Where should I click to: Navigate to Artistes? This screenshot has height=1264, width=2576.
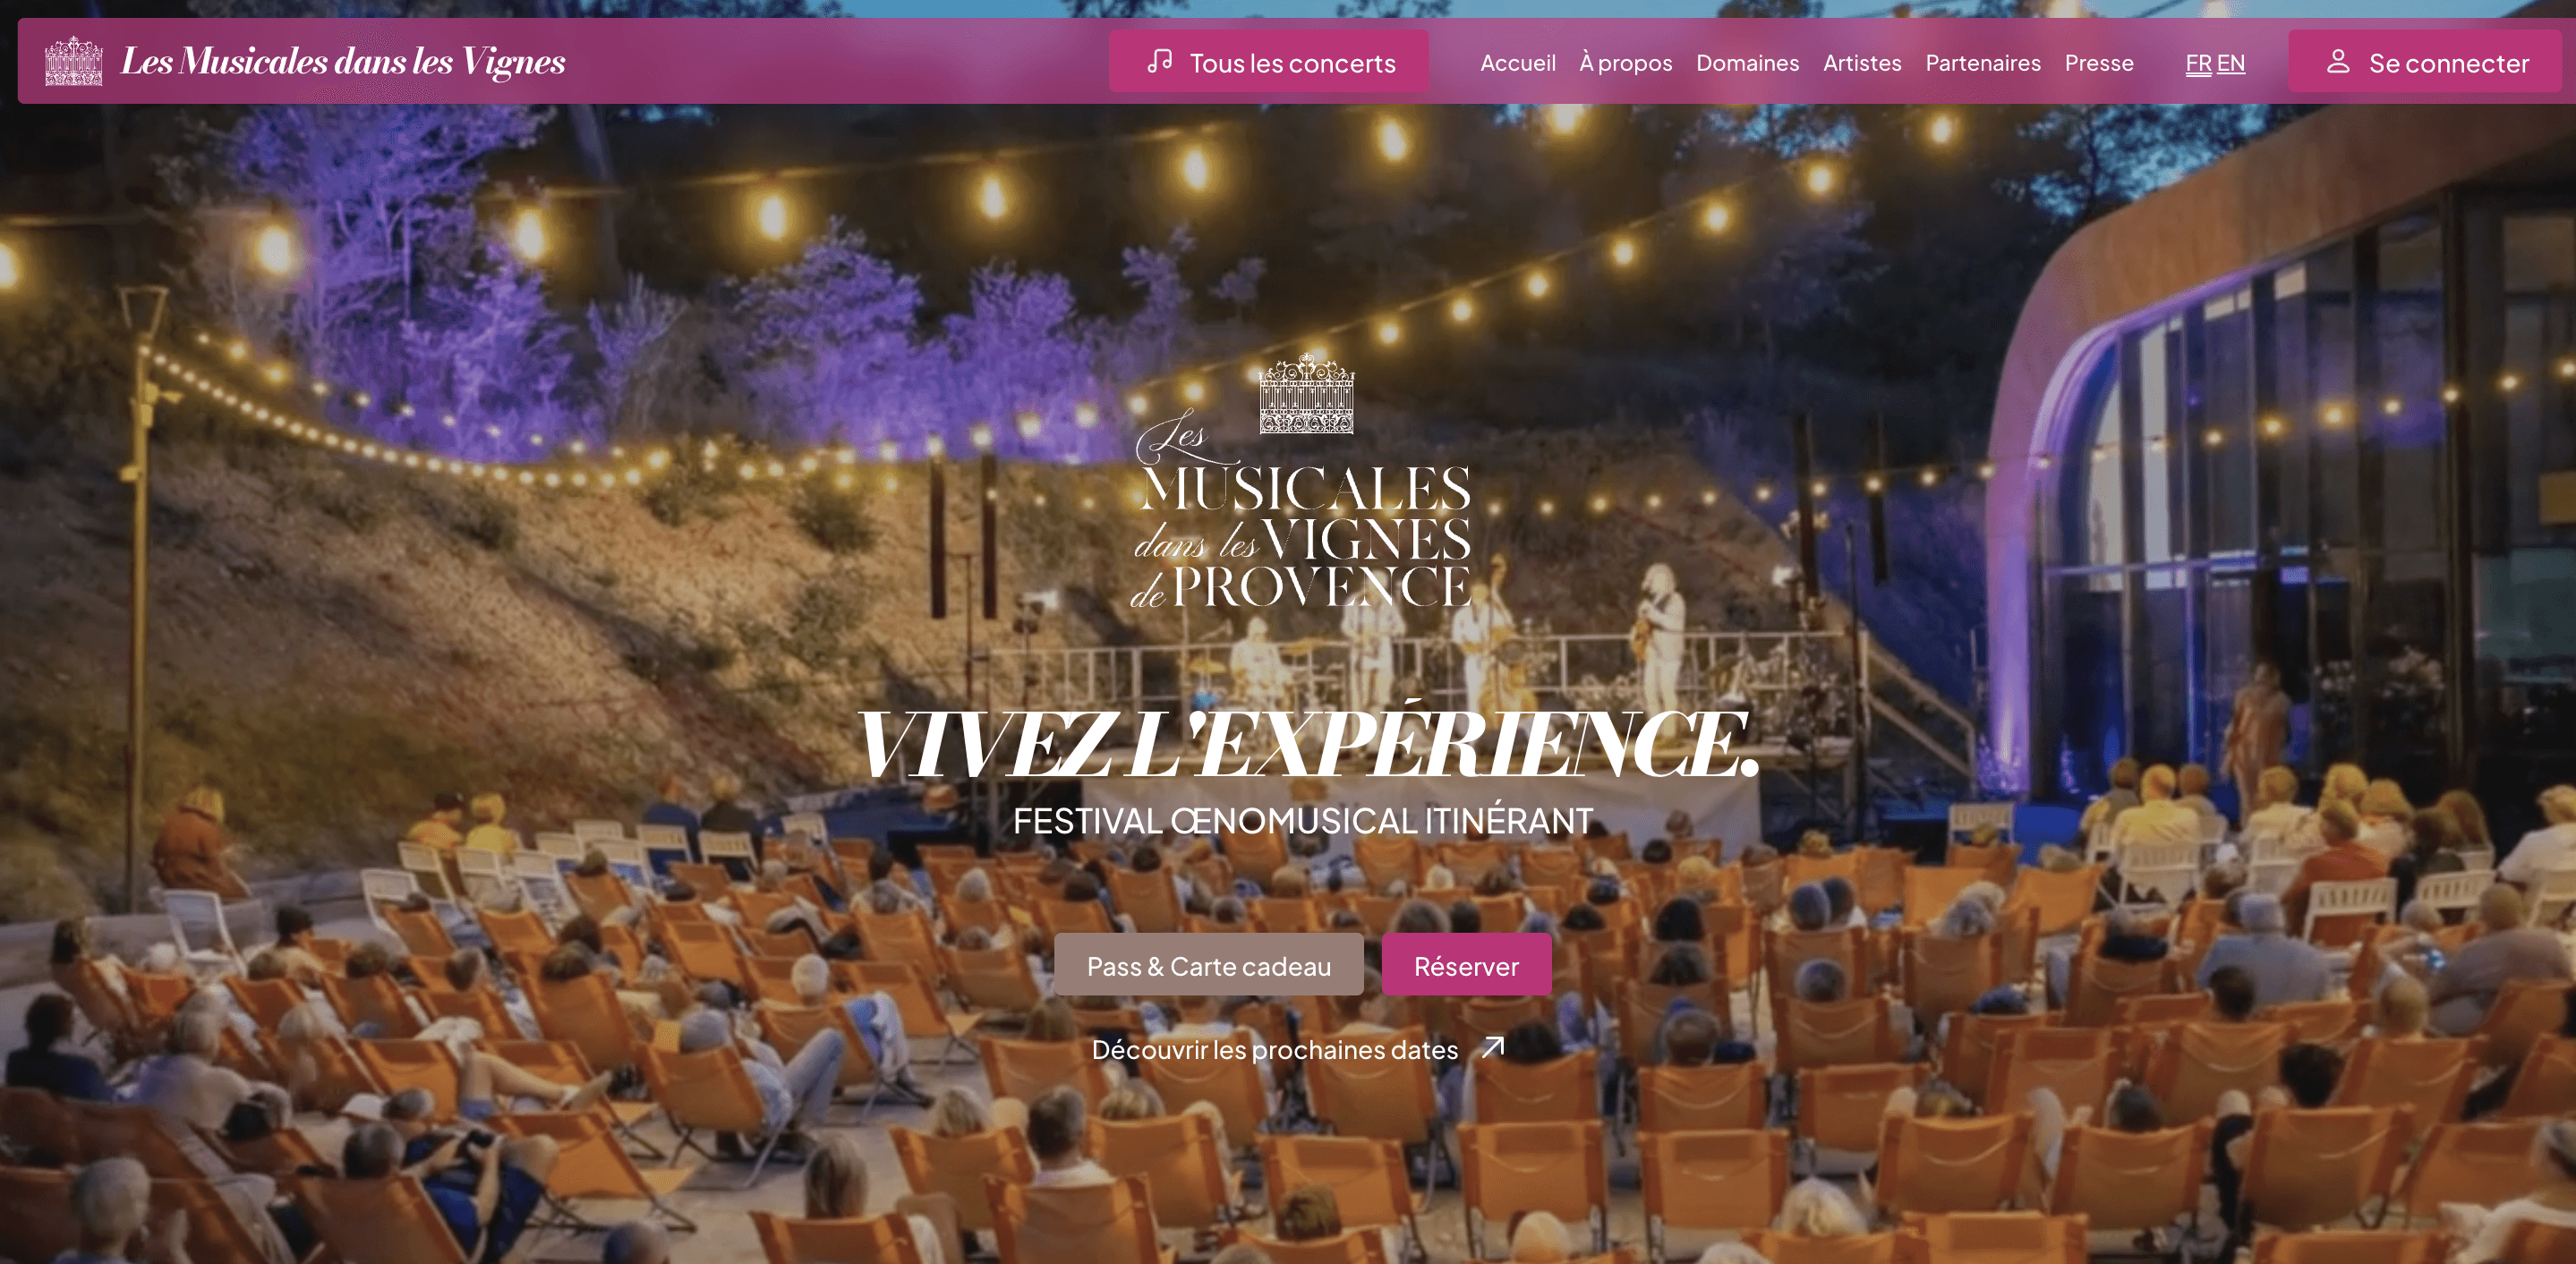pos(1862,63)
